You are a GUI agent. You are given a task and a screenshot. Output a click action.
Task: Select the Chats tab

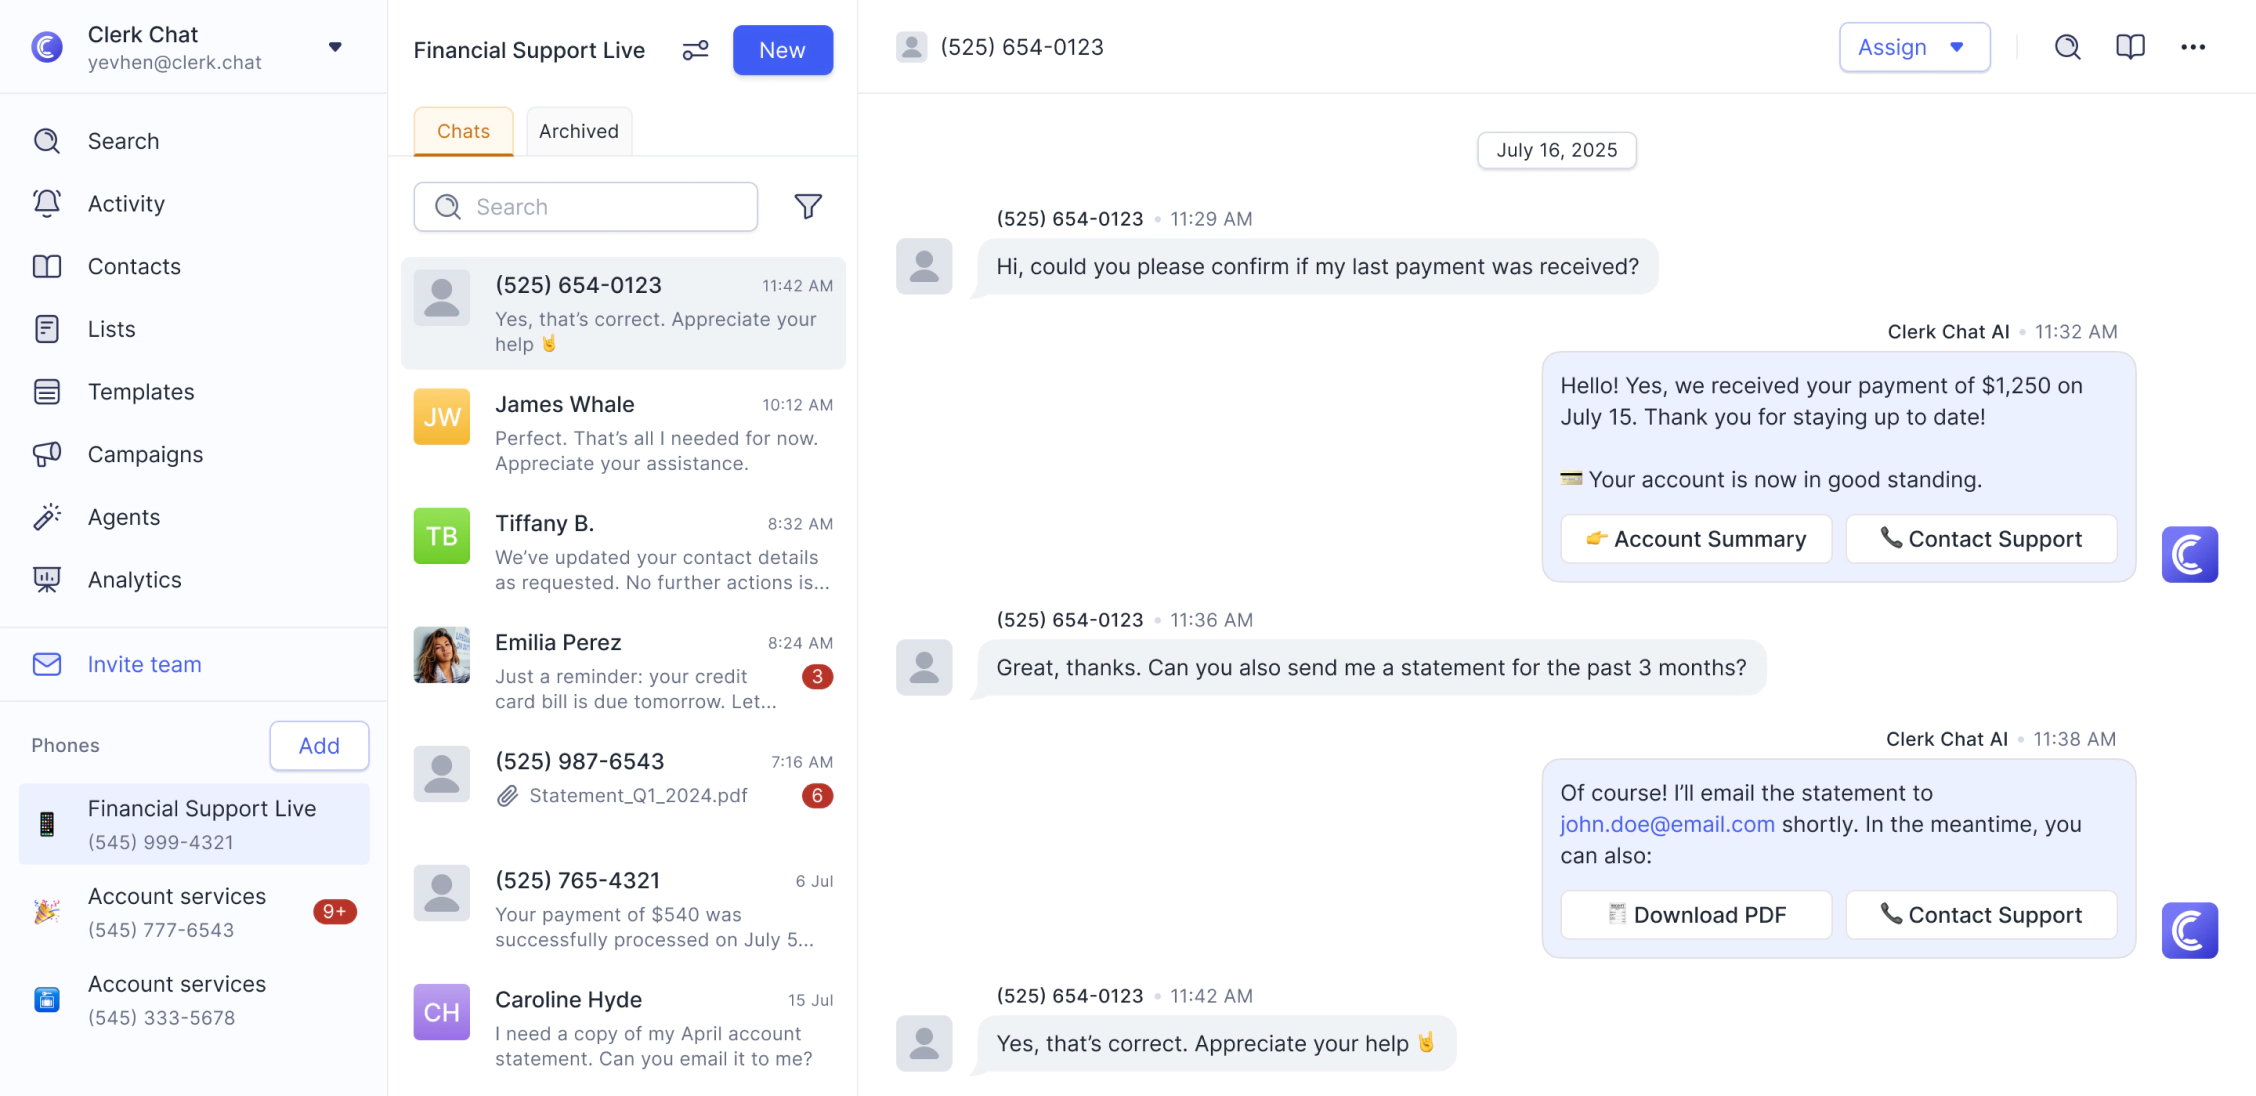click(462, 130)
